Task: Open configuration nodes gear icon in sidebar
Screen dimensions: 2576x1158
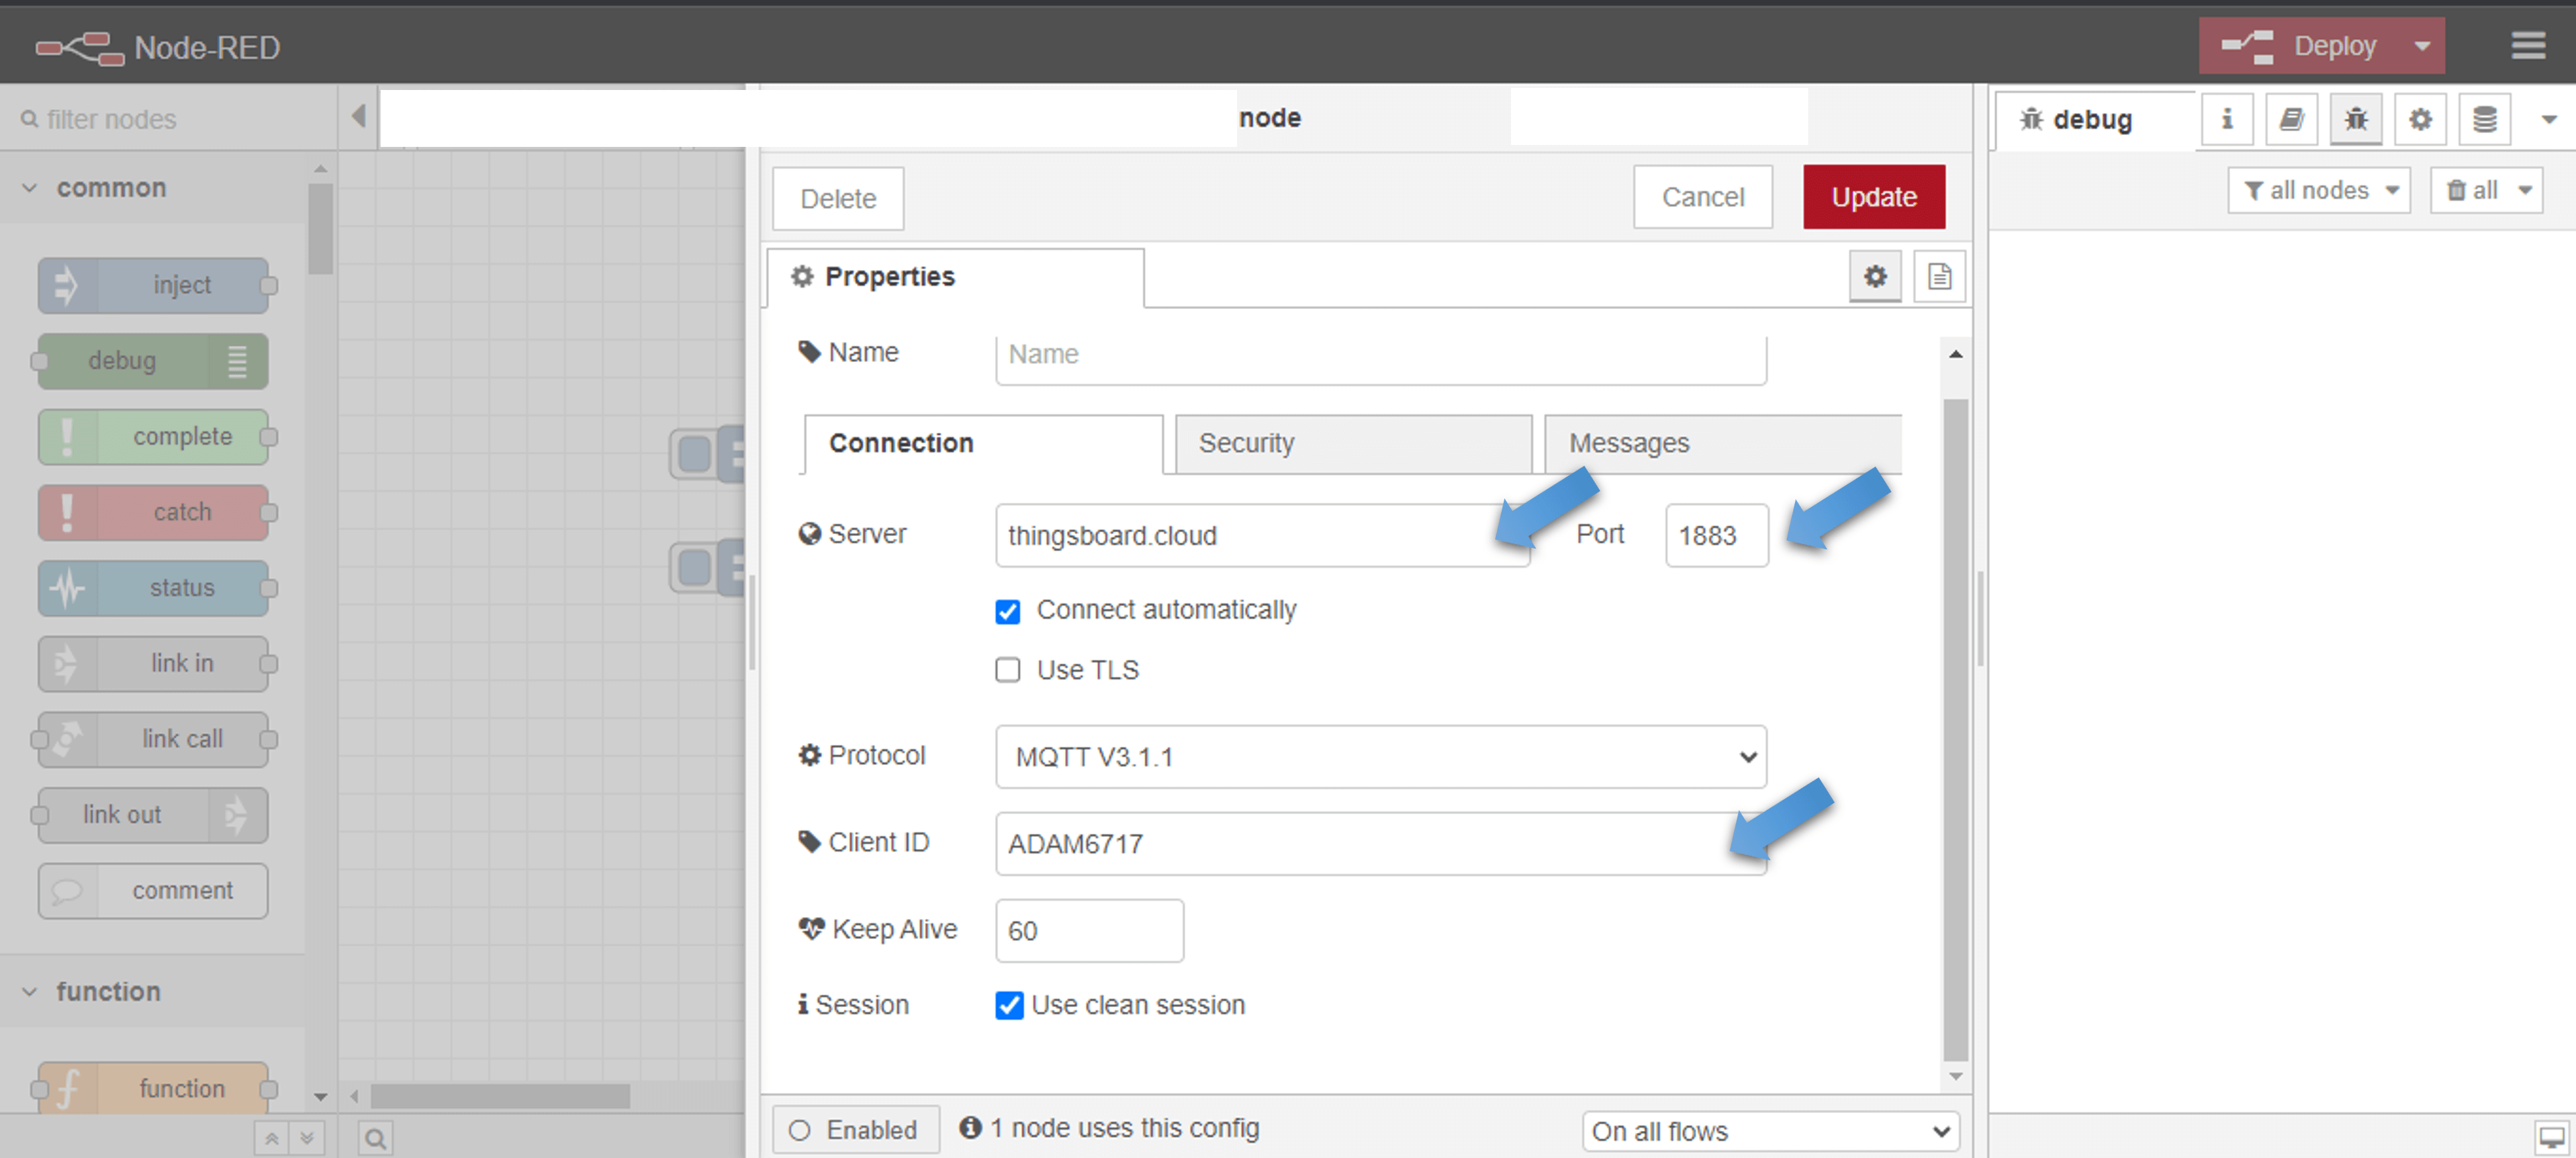Action: 2419,119
